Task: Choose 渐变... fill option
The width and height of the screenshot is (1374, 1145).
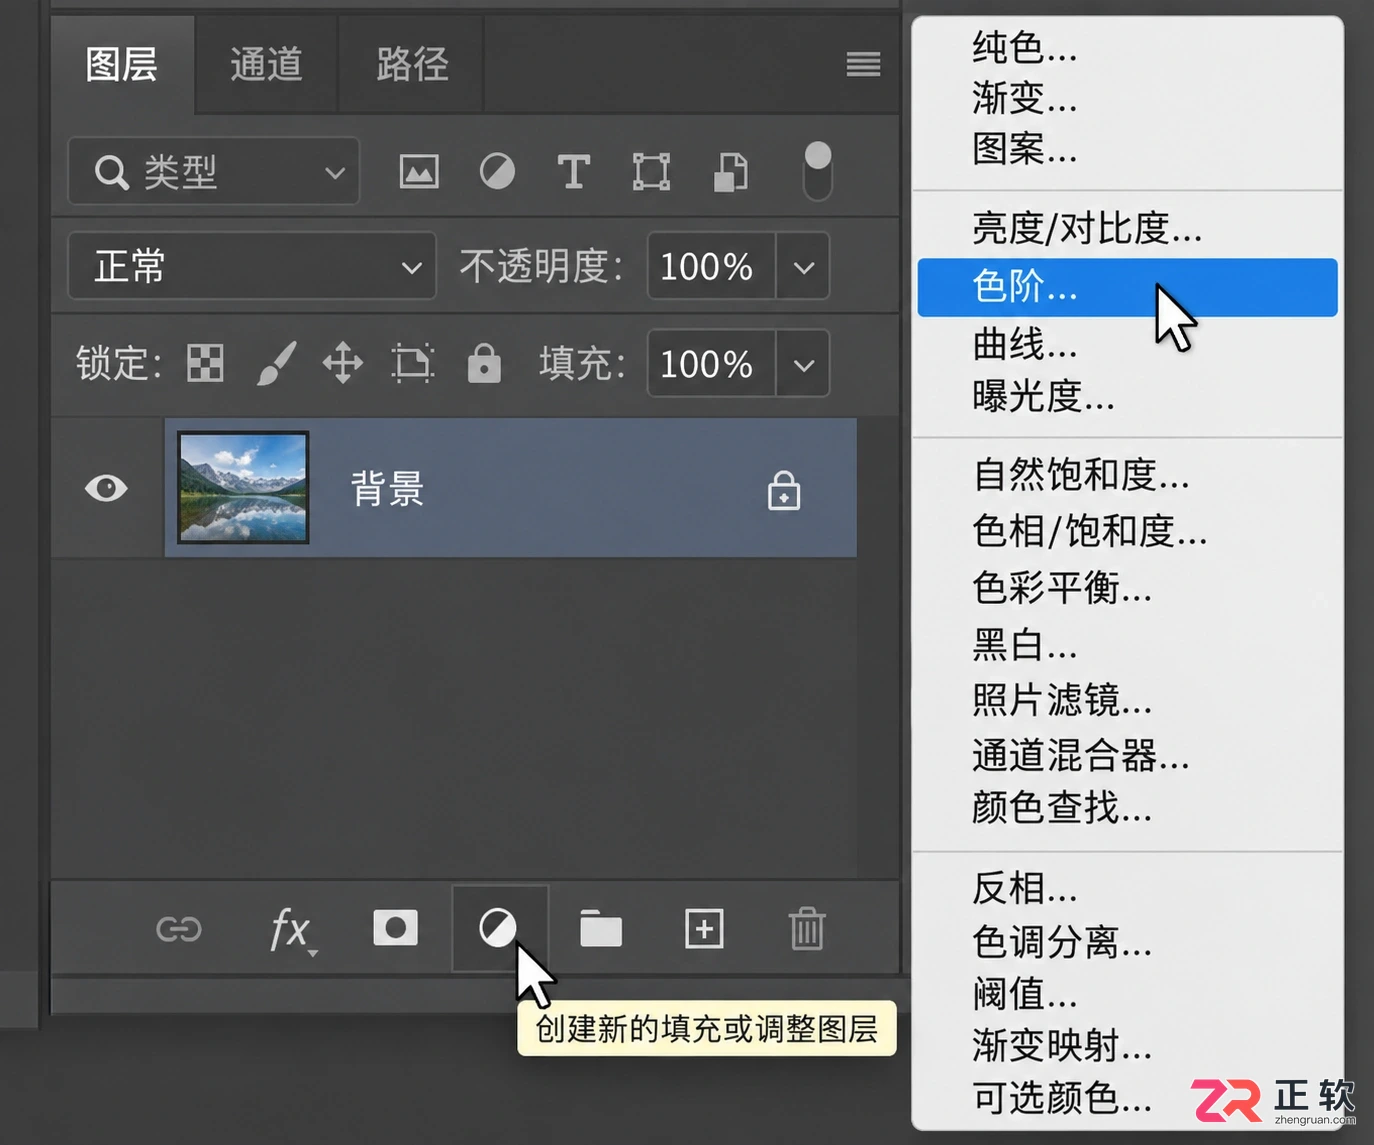Action: 1127,98
